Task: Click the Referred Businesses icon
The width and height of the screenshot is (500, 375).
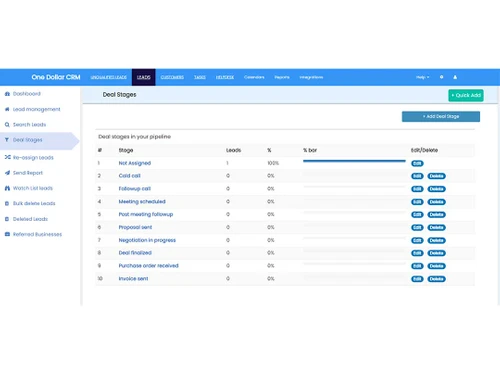Action: pos(7,234)
